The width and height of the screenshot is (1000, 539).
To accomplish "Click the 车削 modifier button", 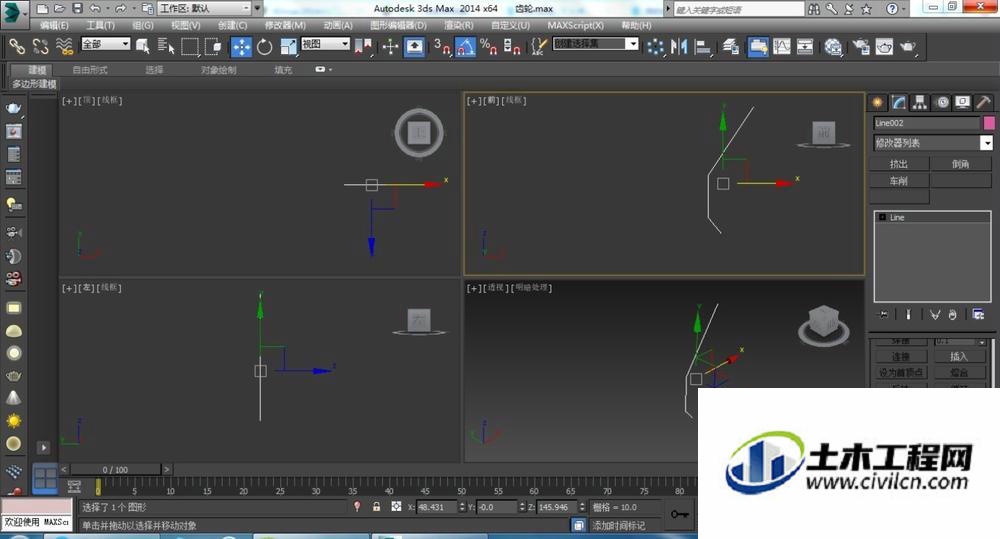I will (899, 181).
